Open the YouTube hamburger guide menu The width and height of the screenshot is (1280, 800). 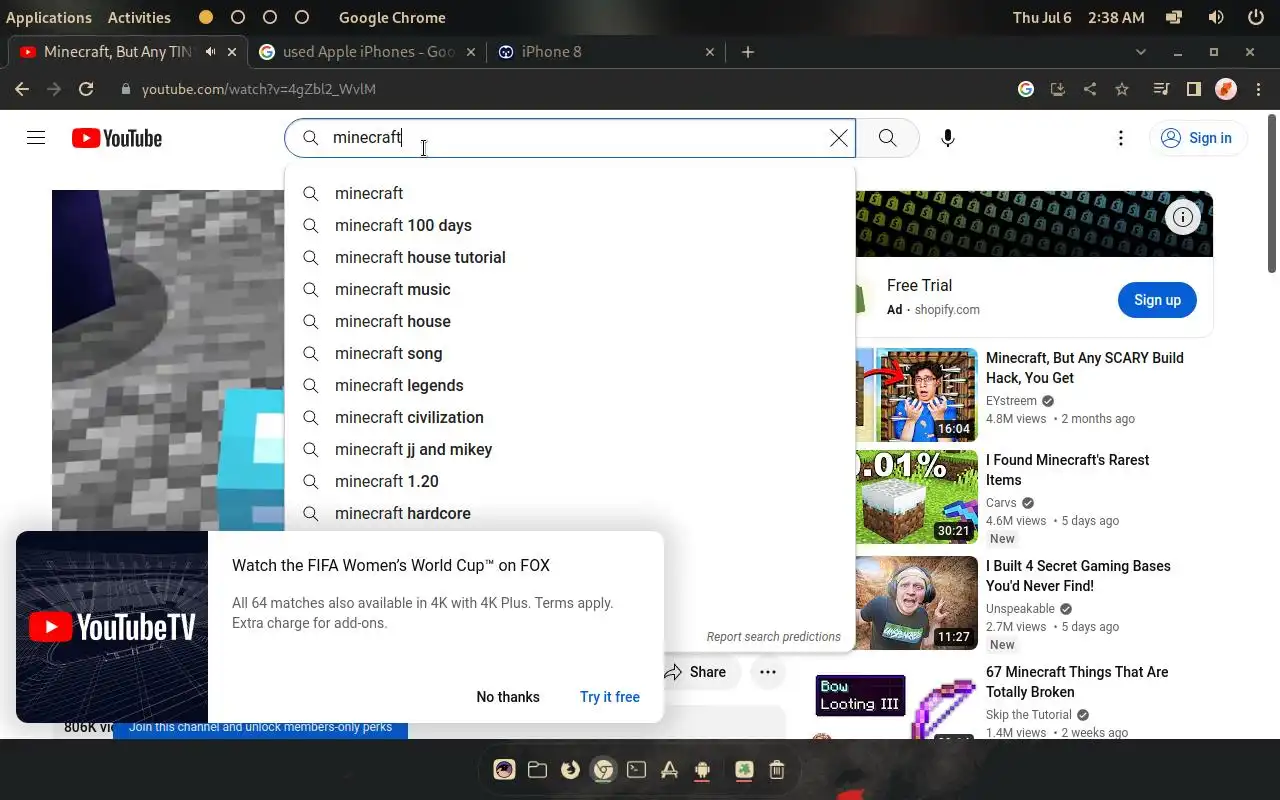pyautogui.click(x=36, y=138)
